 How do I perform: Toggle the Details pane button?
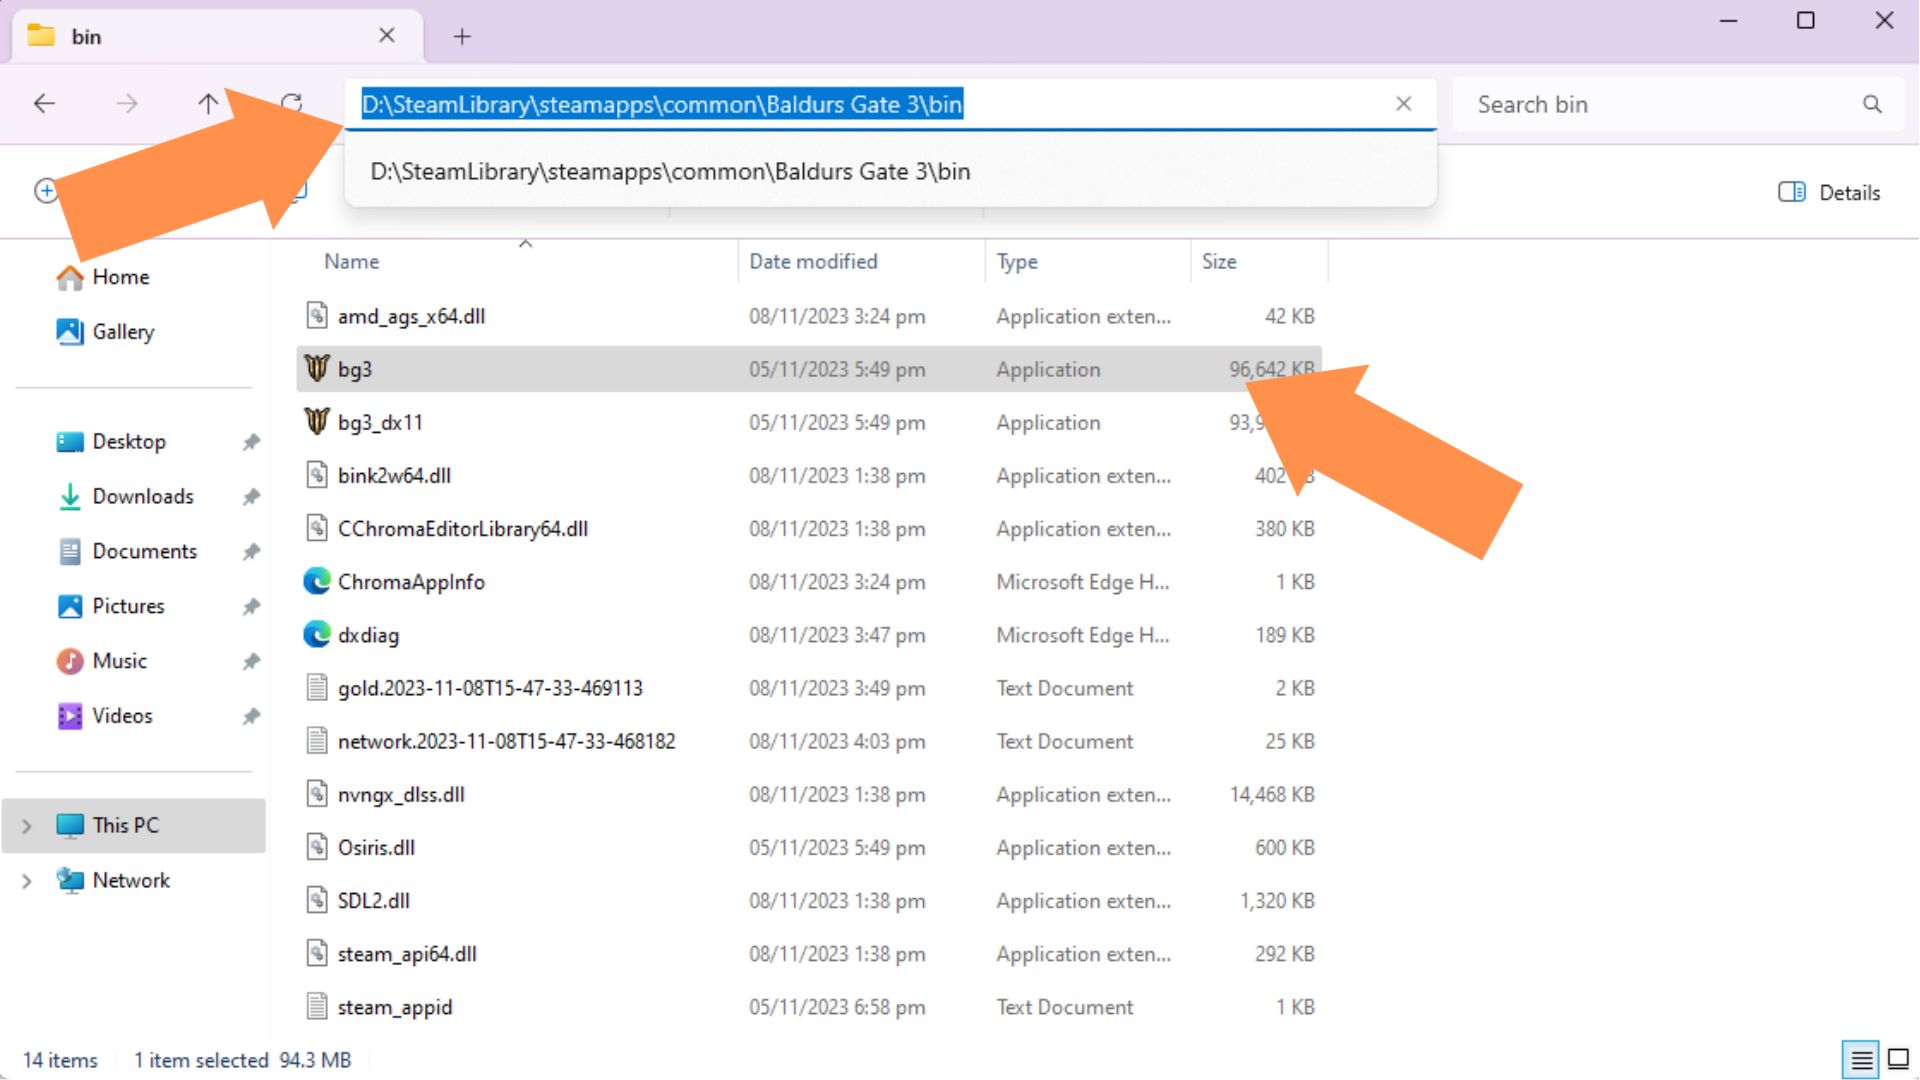[1829, 192]
